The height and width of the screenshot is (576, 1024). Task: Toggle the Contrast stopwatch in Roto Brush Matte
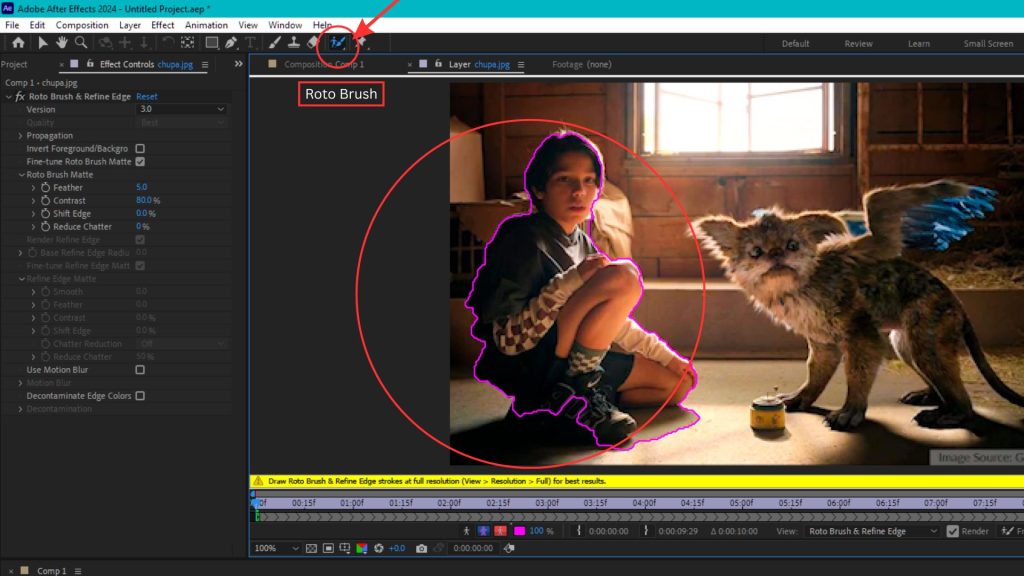point(46,200)
